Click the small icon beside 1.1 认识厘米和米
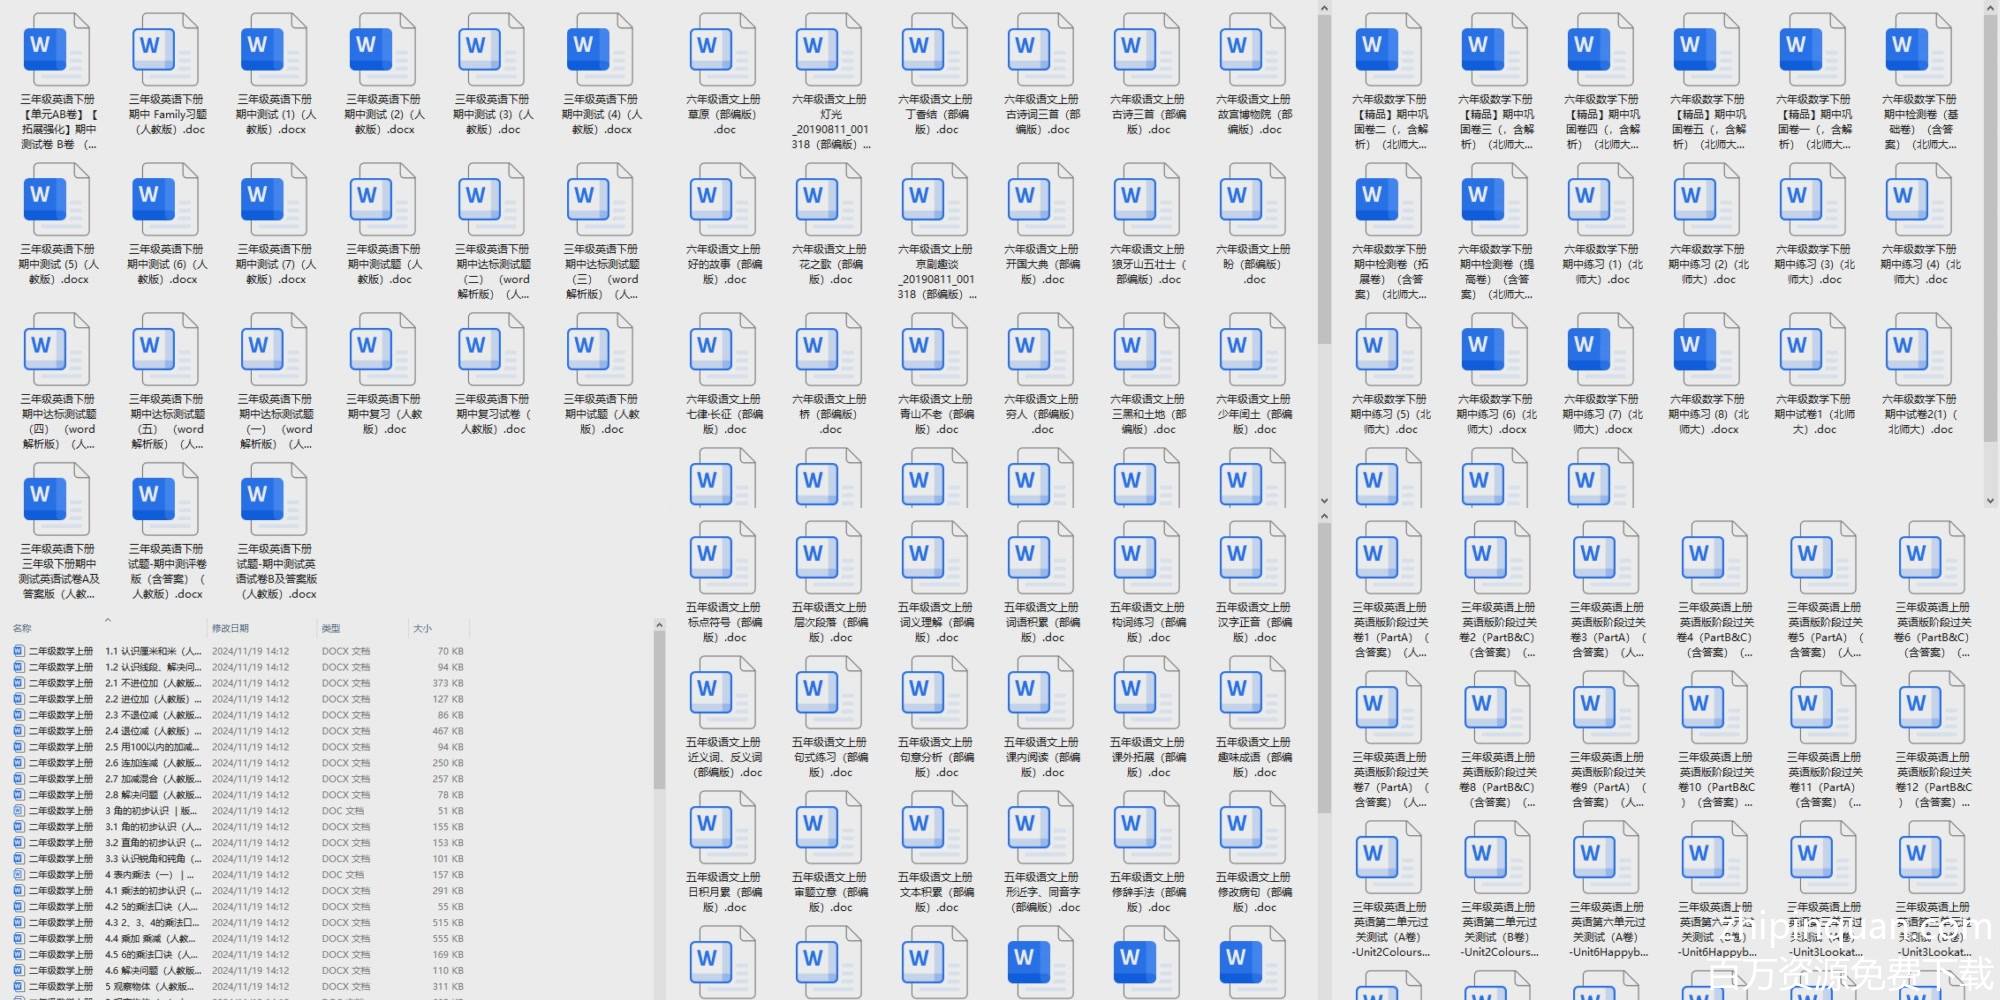The height and width of the screenshot is (1000, 2000). pos(19,651)
